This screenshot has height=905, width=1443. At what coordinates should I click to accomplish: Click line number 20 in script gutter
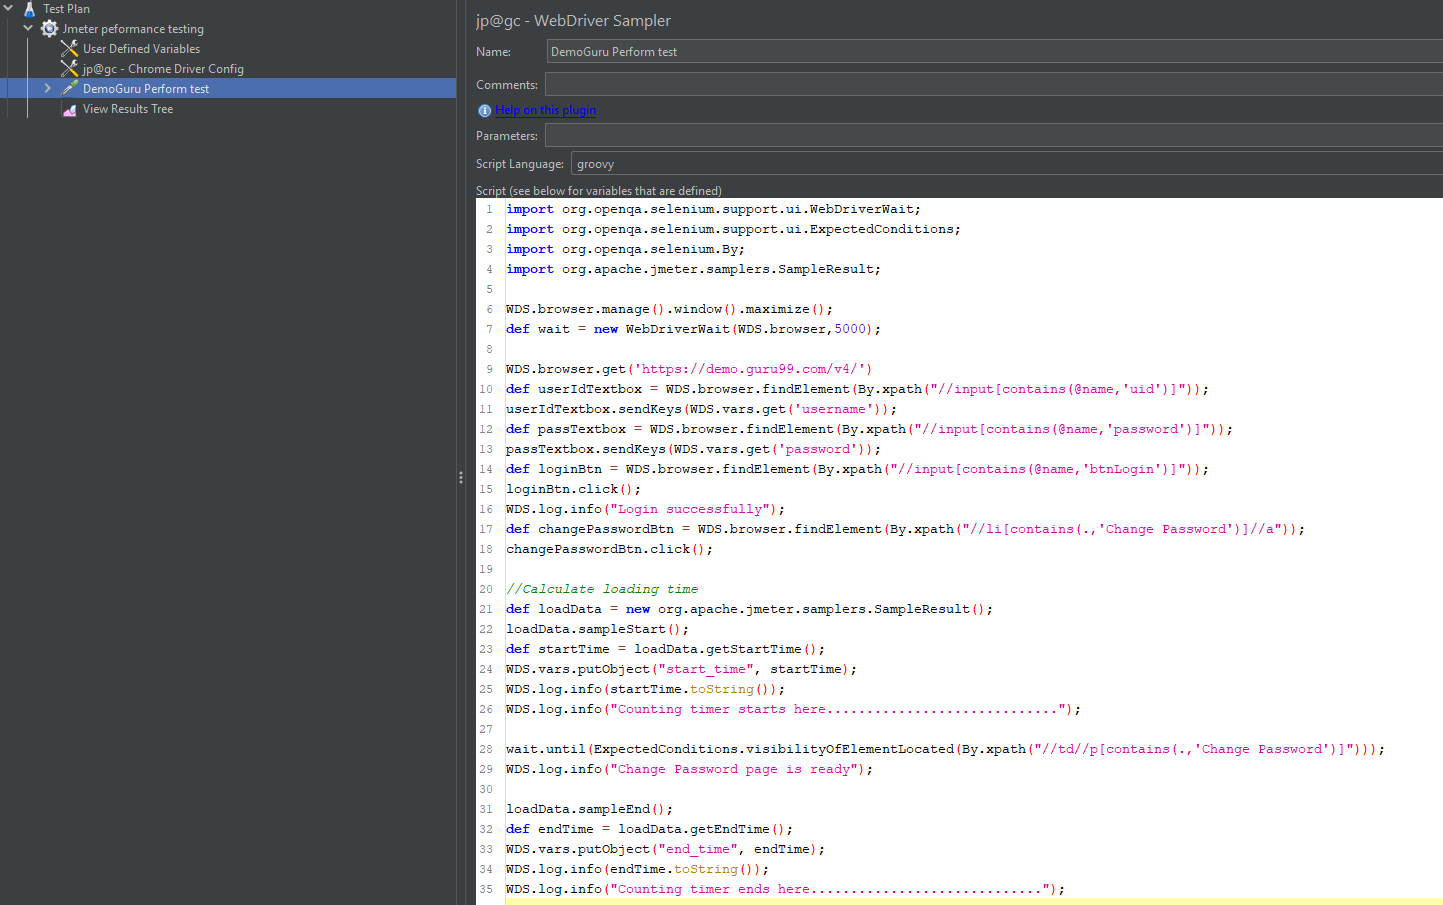[x=486, y=589]
